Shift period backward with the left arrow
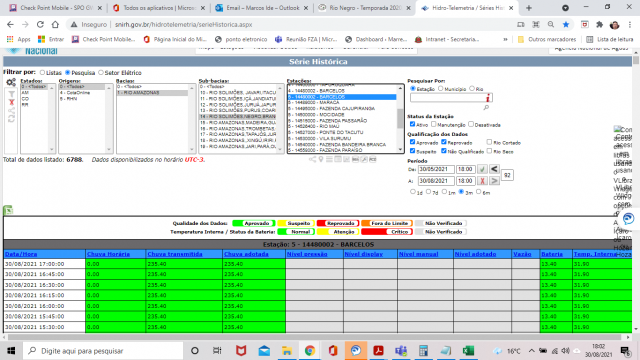 click(494, 169)
